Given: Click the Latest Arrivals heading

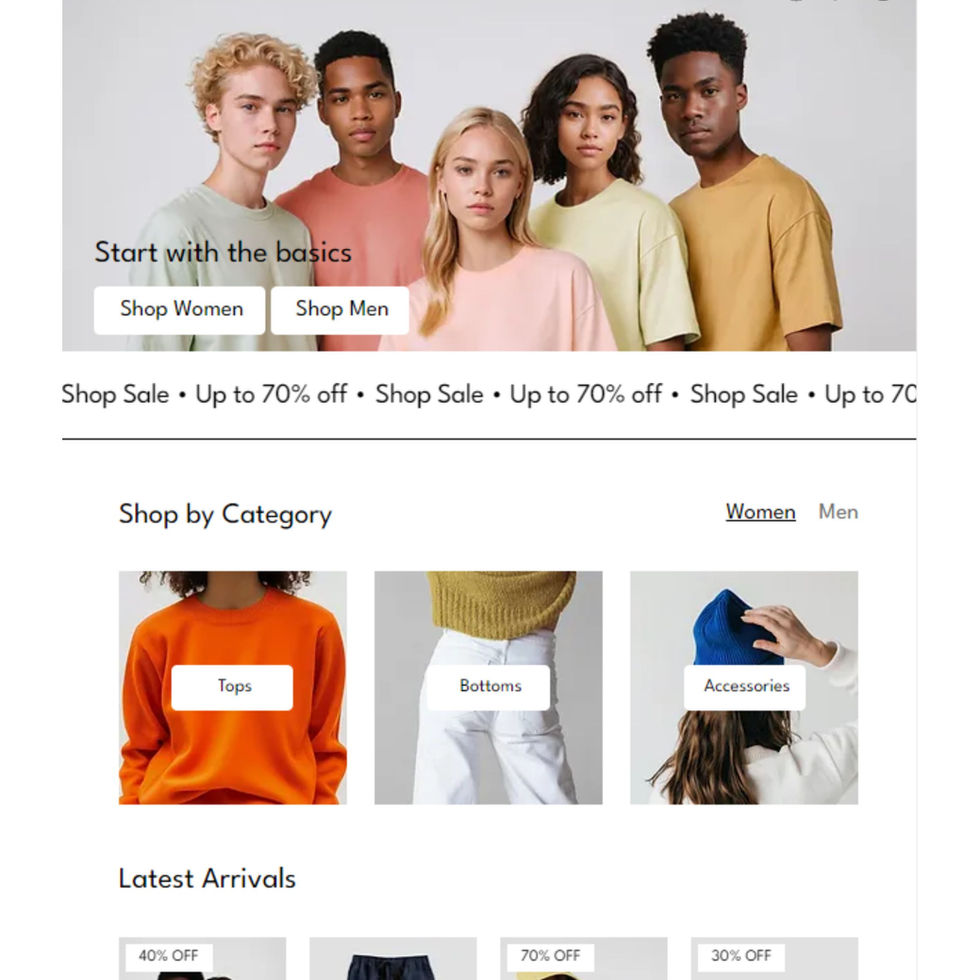Looking at the screenshot, I should (207, 879).
